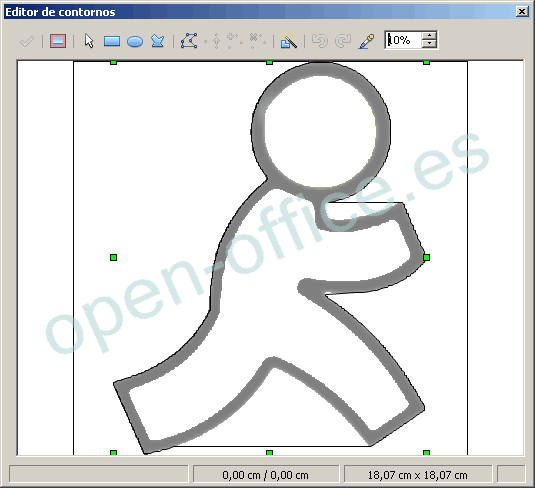Screen dimensions: 535x488
Task: Select the Pipette eyedropper tool
Action: tap(366, 41)
